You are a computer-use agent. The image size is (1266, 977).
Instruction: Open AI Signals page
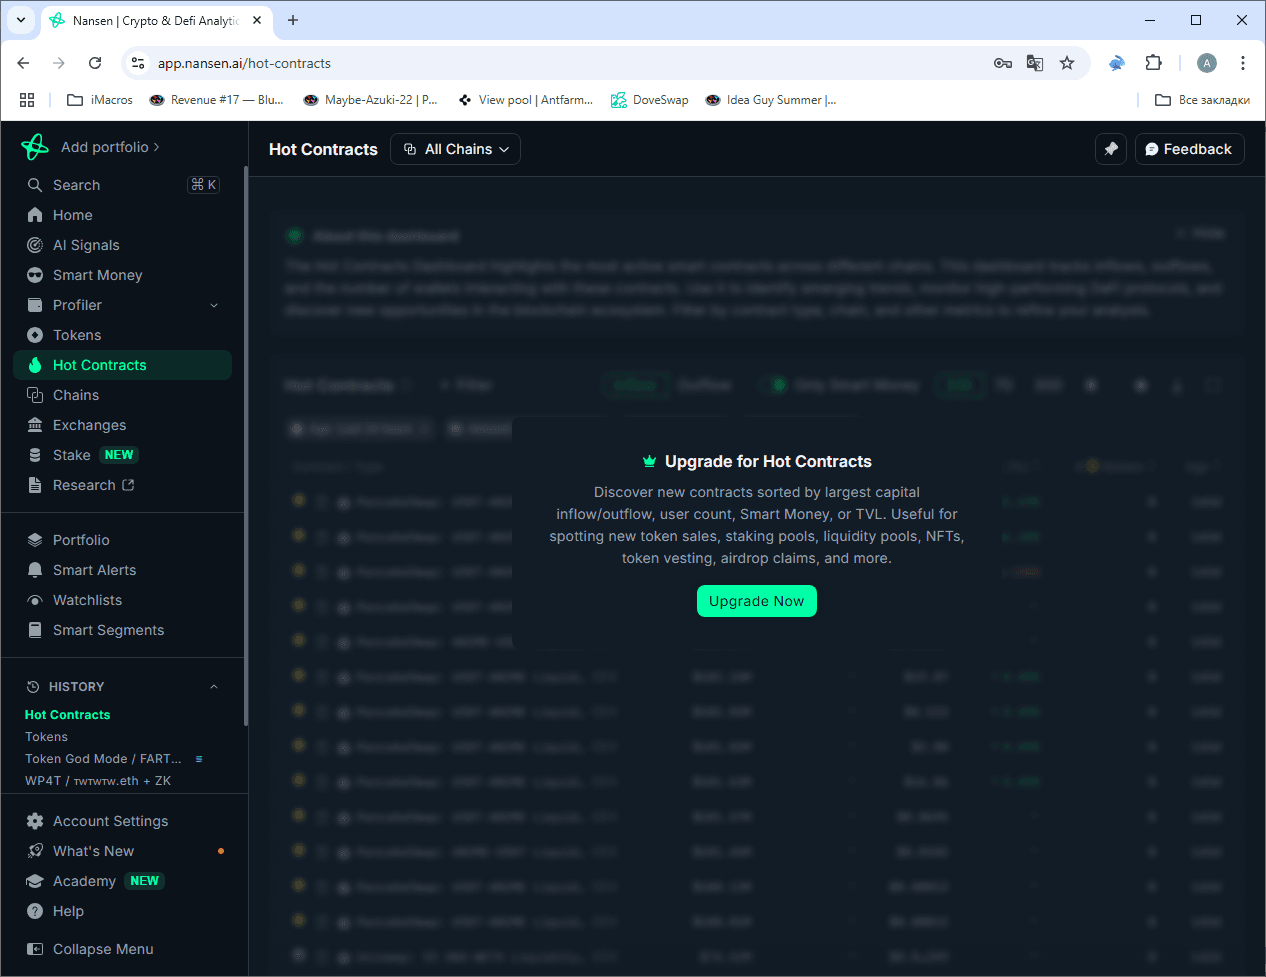pyautogui.click(x=123, y=245)
